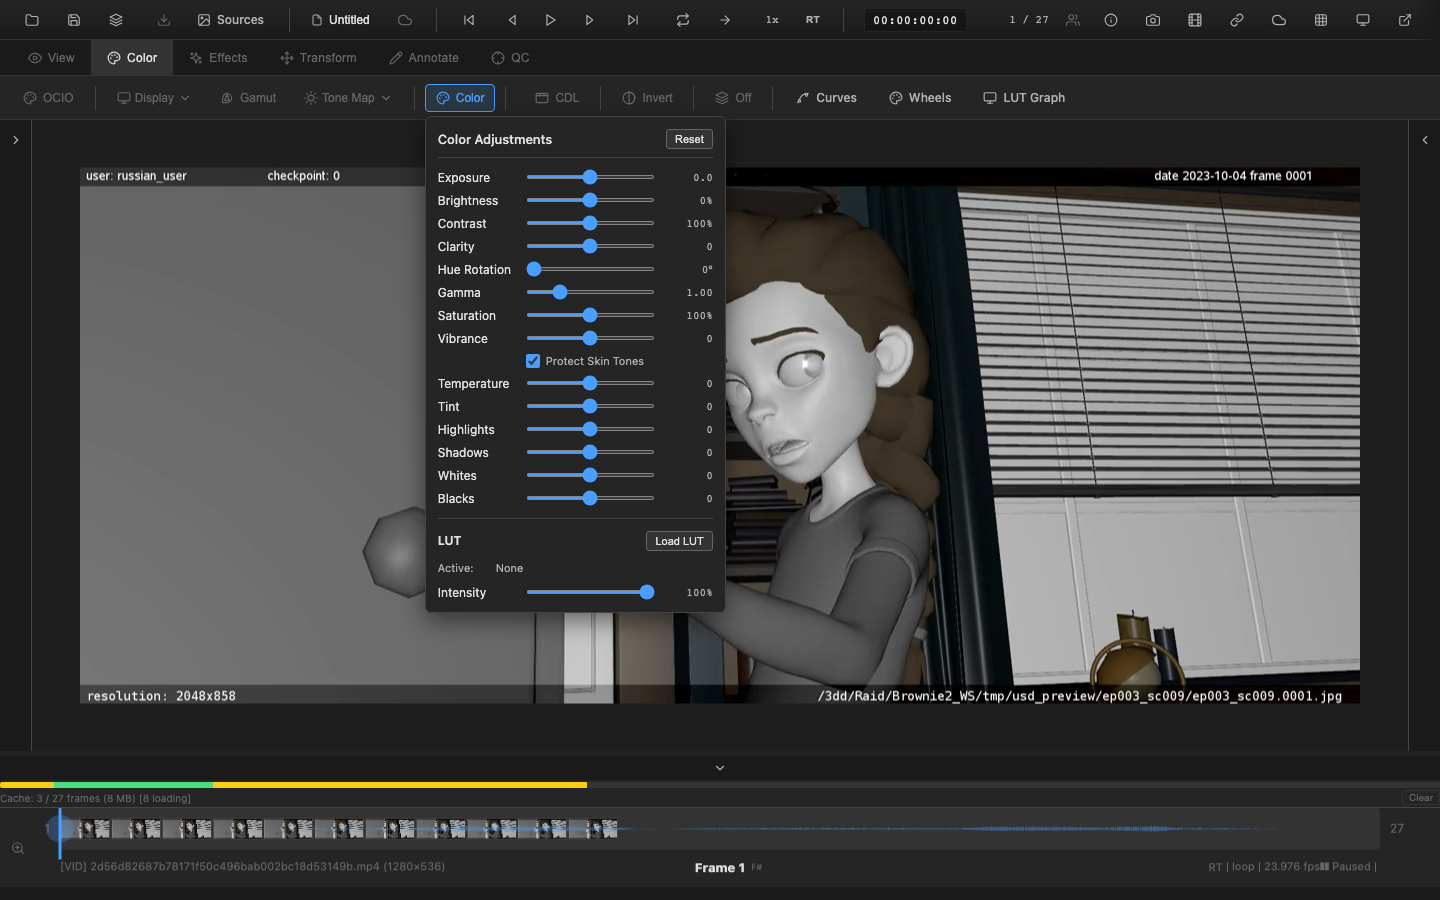Open the media Sources browser
The height and width of the screenshot is (900, 1440).
(231, 19)
